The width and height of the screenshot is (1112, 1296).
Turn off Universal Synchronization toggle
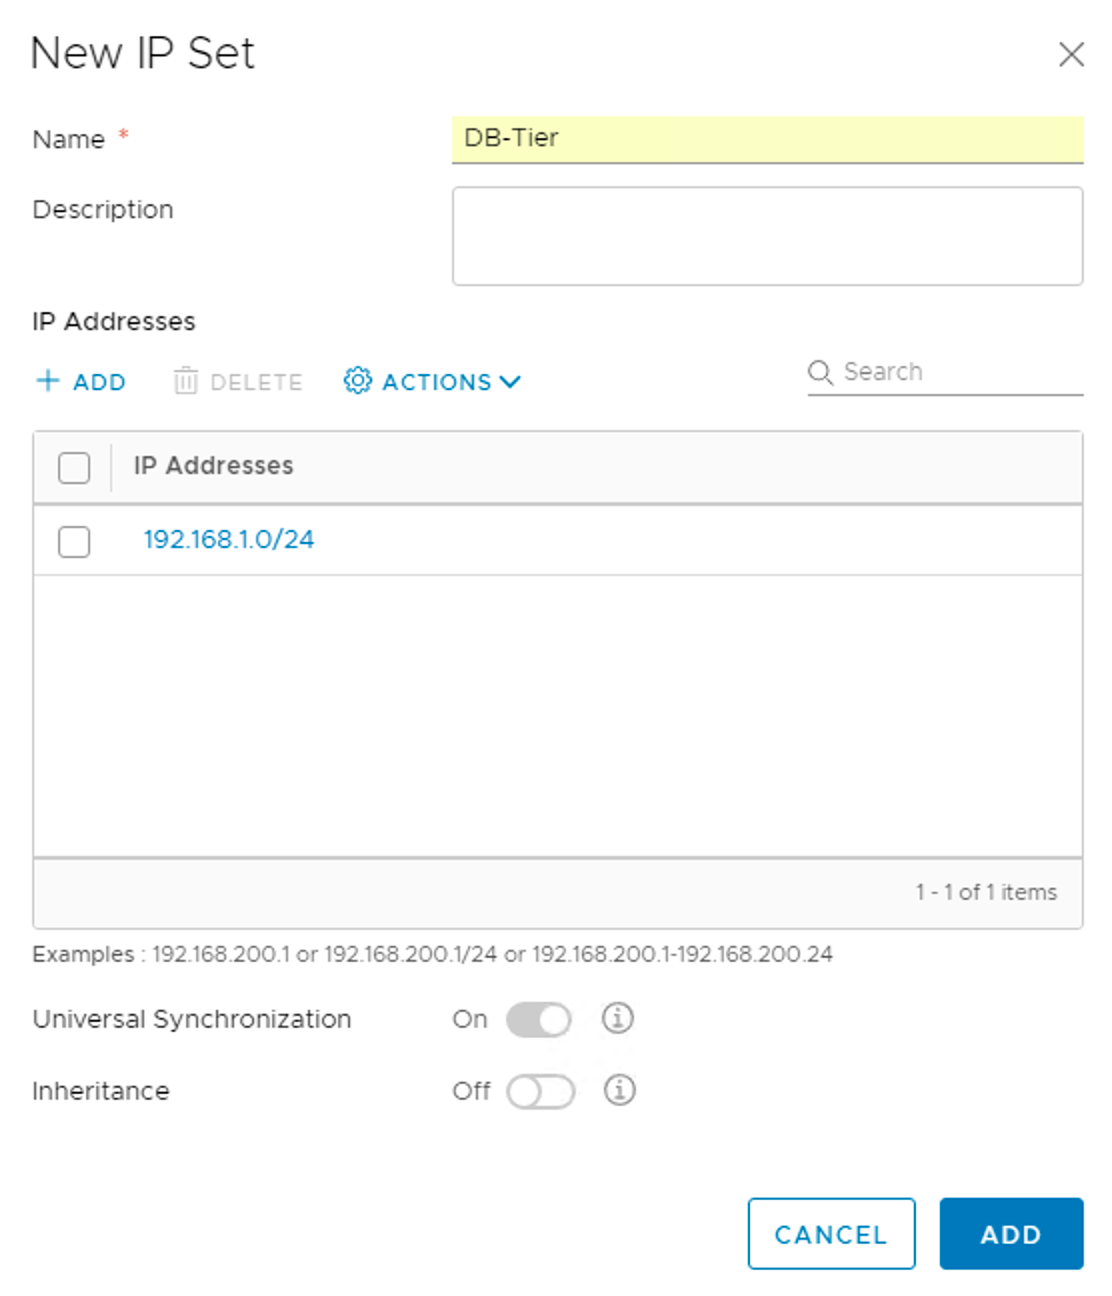point(539,1020)
